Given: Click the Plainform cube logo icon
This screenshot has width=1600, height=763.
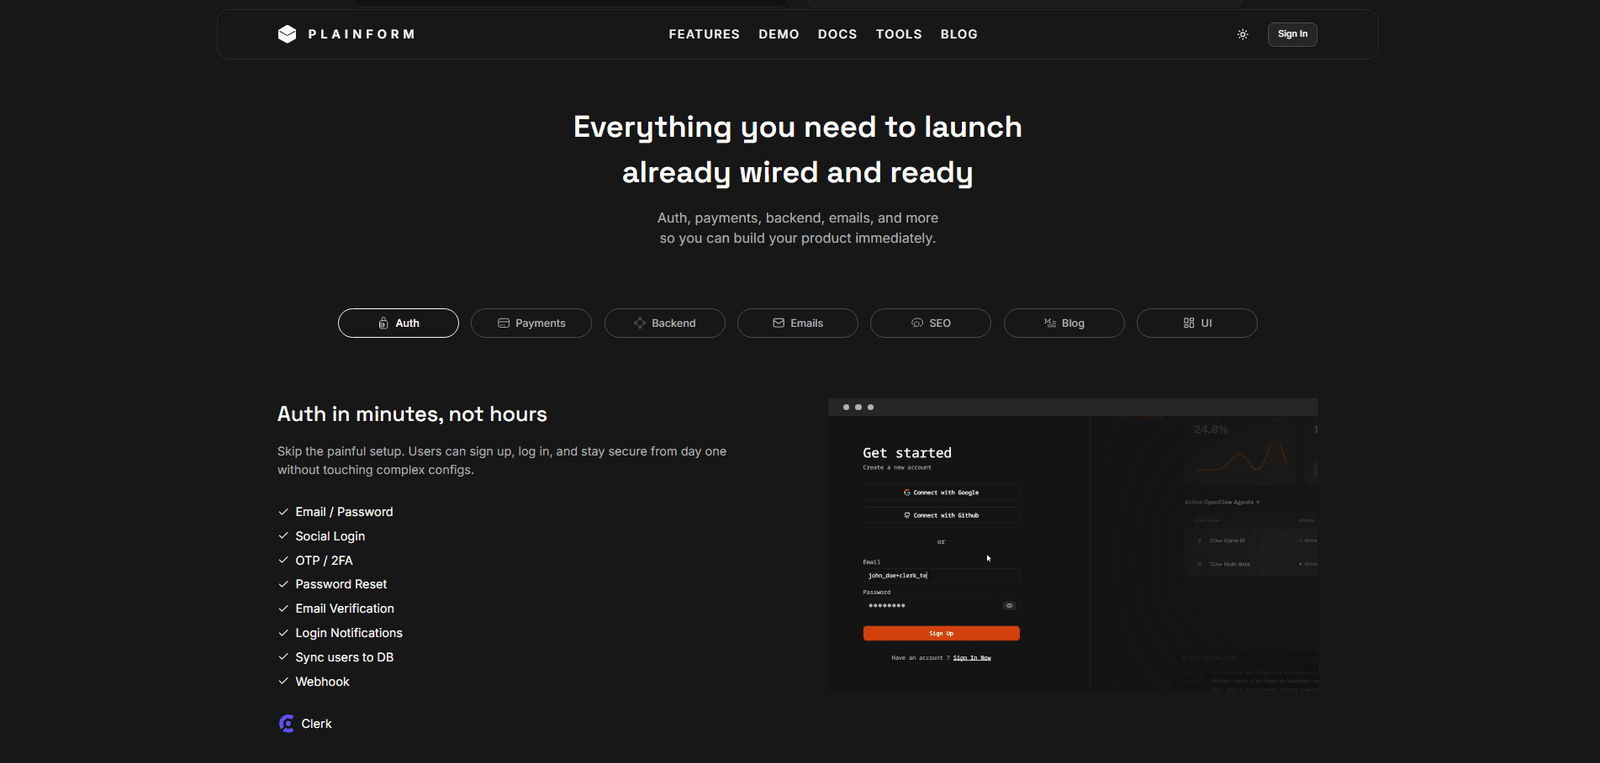Looking at the screenshot, I should (287, 34).
